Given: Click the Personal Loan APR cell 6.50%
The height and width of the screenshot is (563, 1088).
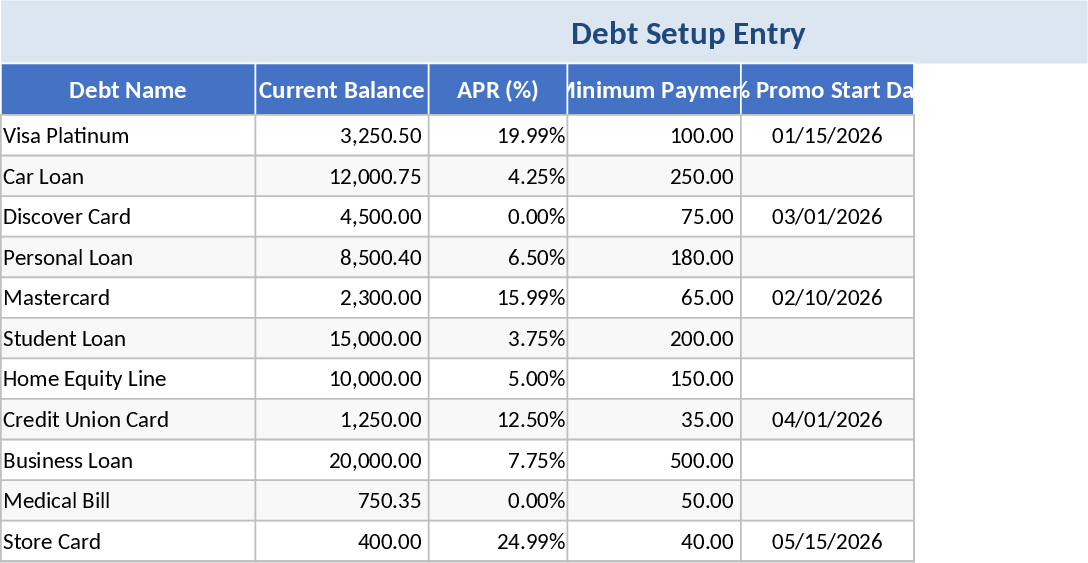Looking at the screenshot, I should [498, 258].
